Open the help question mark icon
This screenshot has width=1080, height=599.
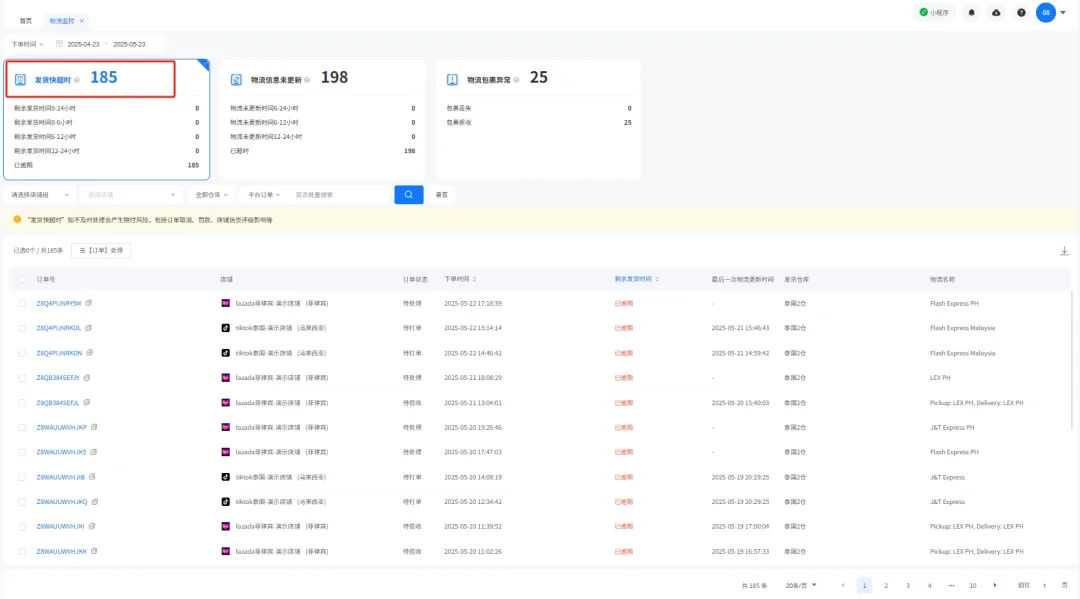[1021, 13]
